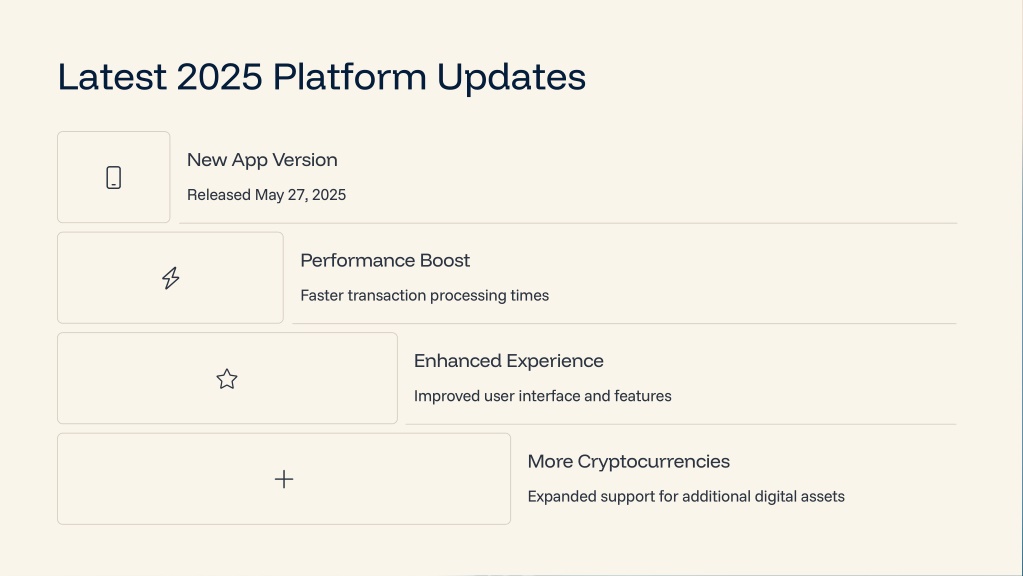Select the card box holding the phone icon

114,177
